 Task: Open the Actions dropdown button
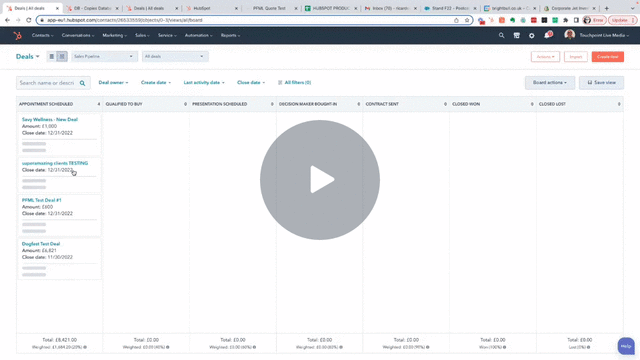[545, 57]
